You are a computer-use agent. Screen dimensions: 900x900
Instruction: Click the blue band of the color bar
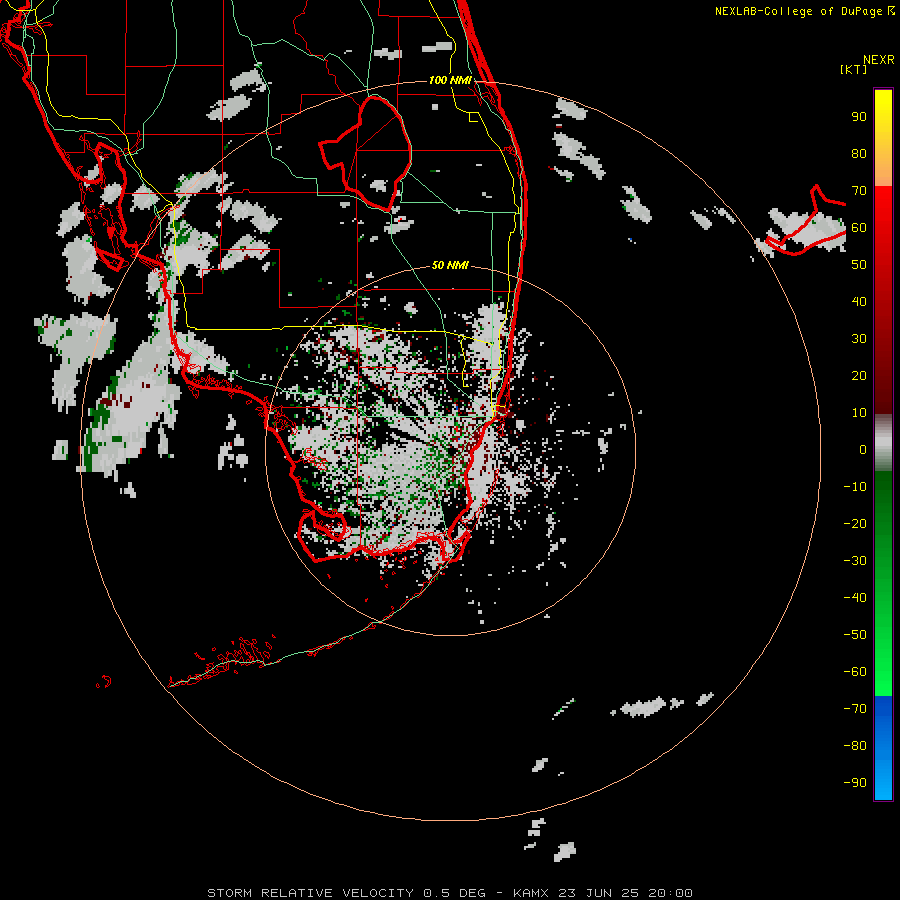pyautogui.click(x=883, y=748)
